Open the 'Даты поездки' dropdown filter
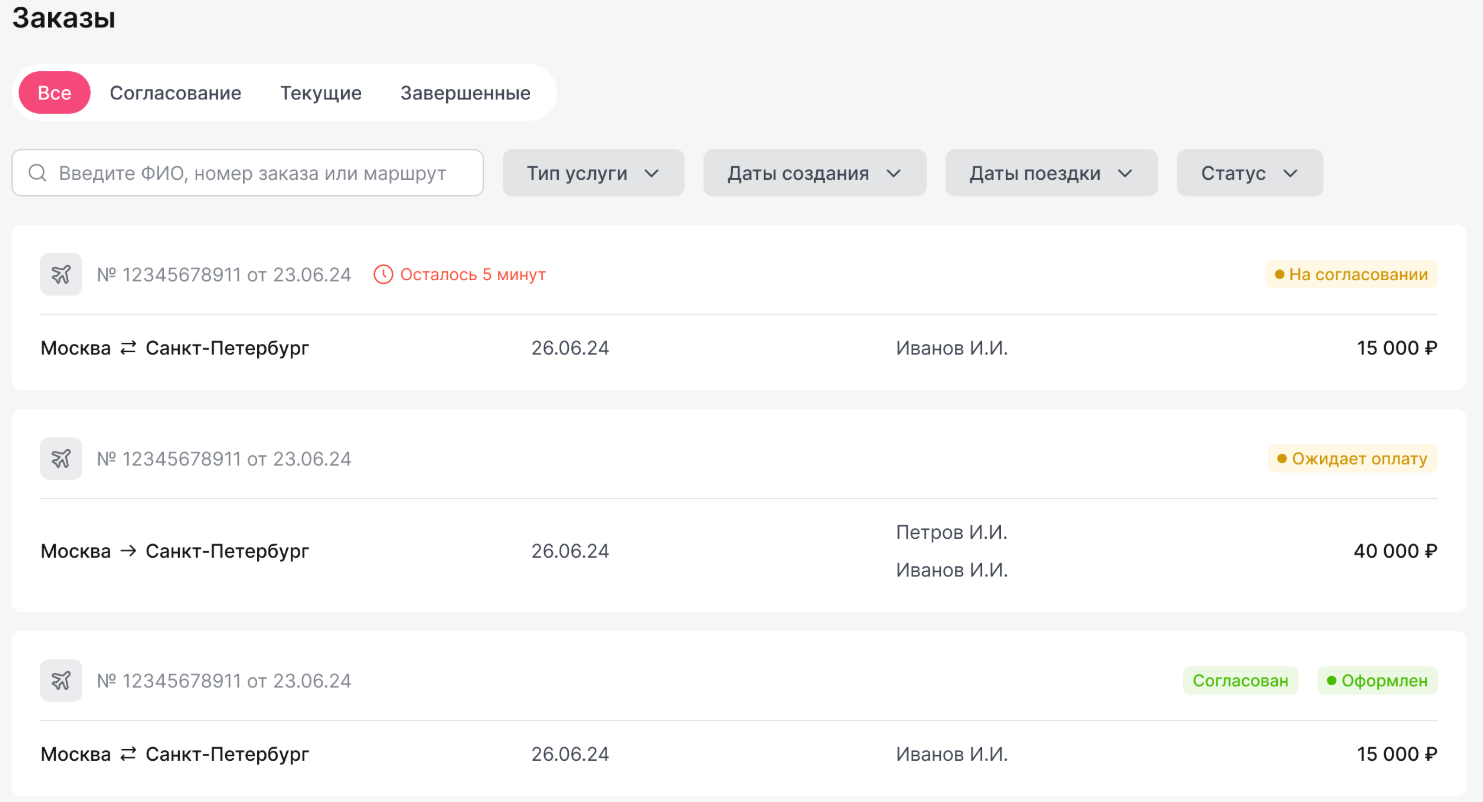Image resolution: width=1483 pixels, height=802 pixels. 1051,173
